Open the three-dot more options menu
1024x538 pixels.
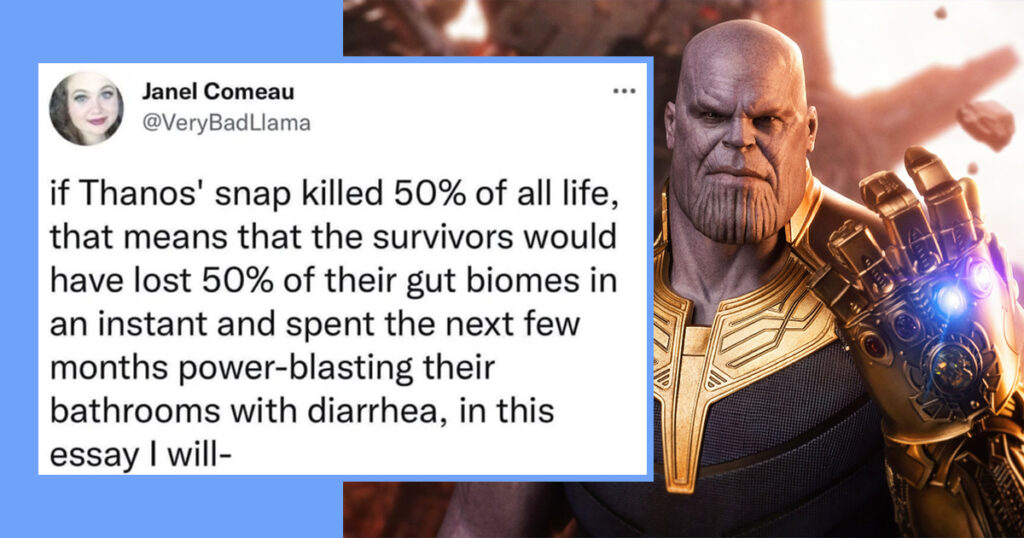(x=624, y=91)
